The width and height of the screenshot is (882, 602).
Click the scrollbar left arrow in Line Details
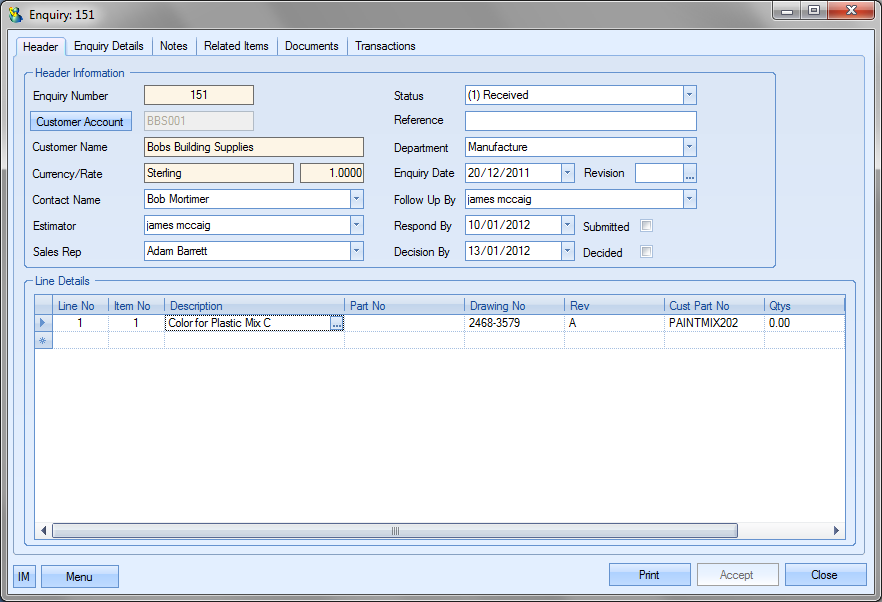[44, 530]
